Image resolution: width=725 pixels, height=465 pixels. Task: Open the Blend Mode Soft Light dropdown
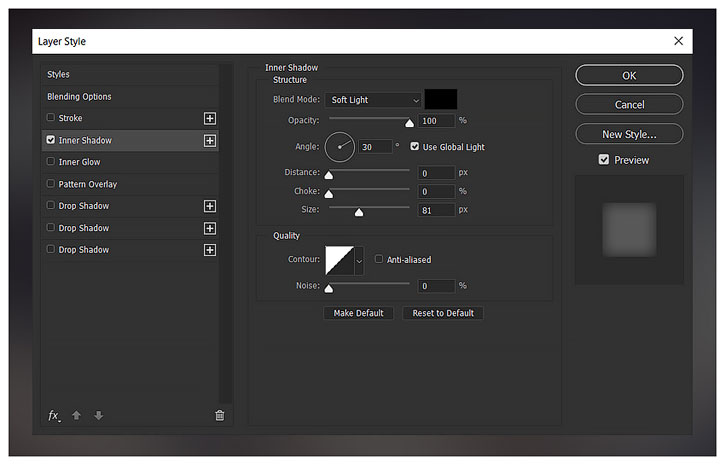click(x=374, y=100)
